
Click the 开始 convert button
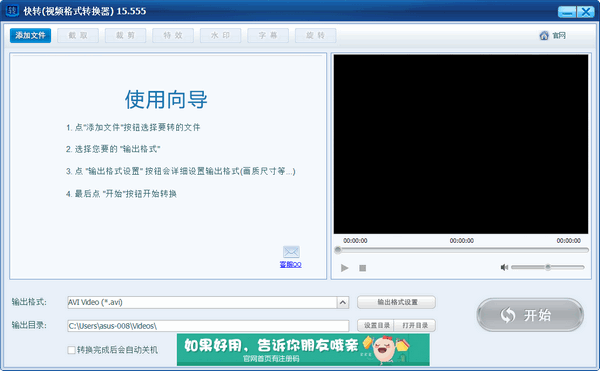pyautogui.click(x=530, y=315)
